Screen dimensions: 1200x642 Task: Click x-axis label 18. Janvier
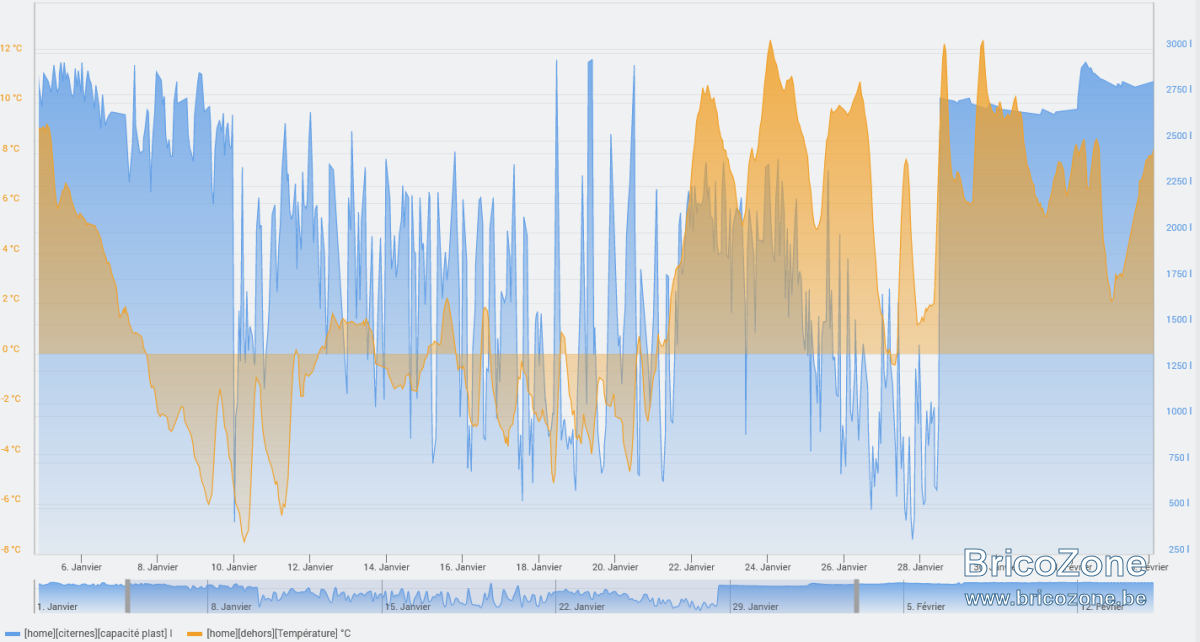pyautogui.click(x=538, y=567)
